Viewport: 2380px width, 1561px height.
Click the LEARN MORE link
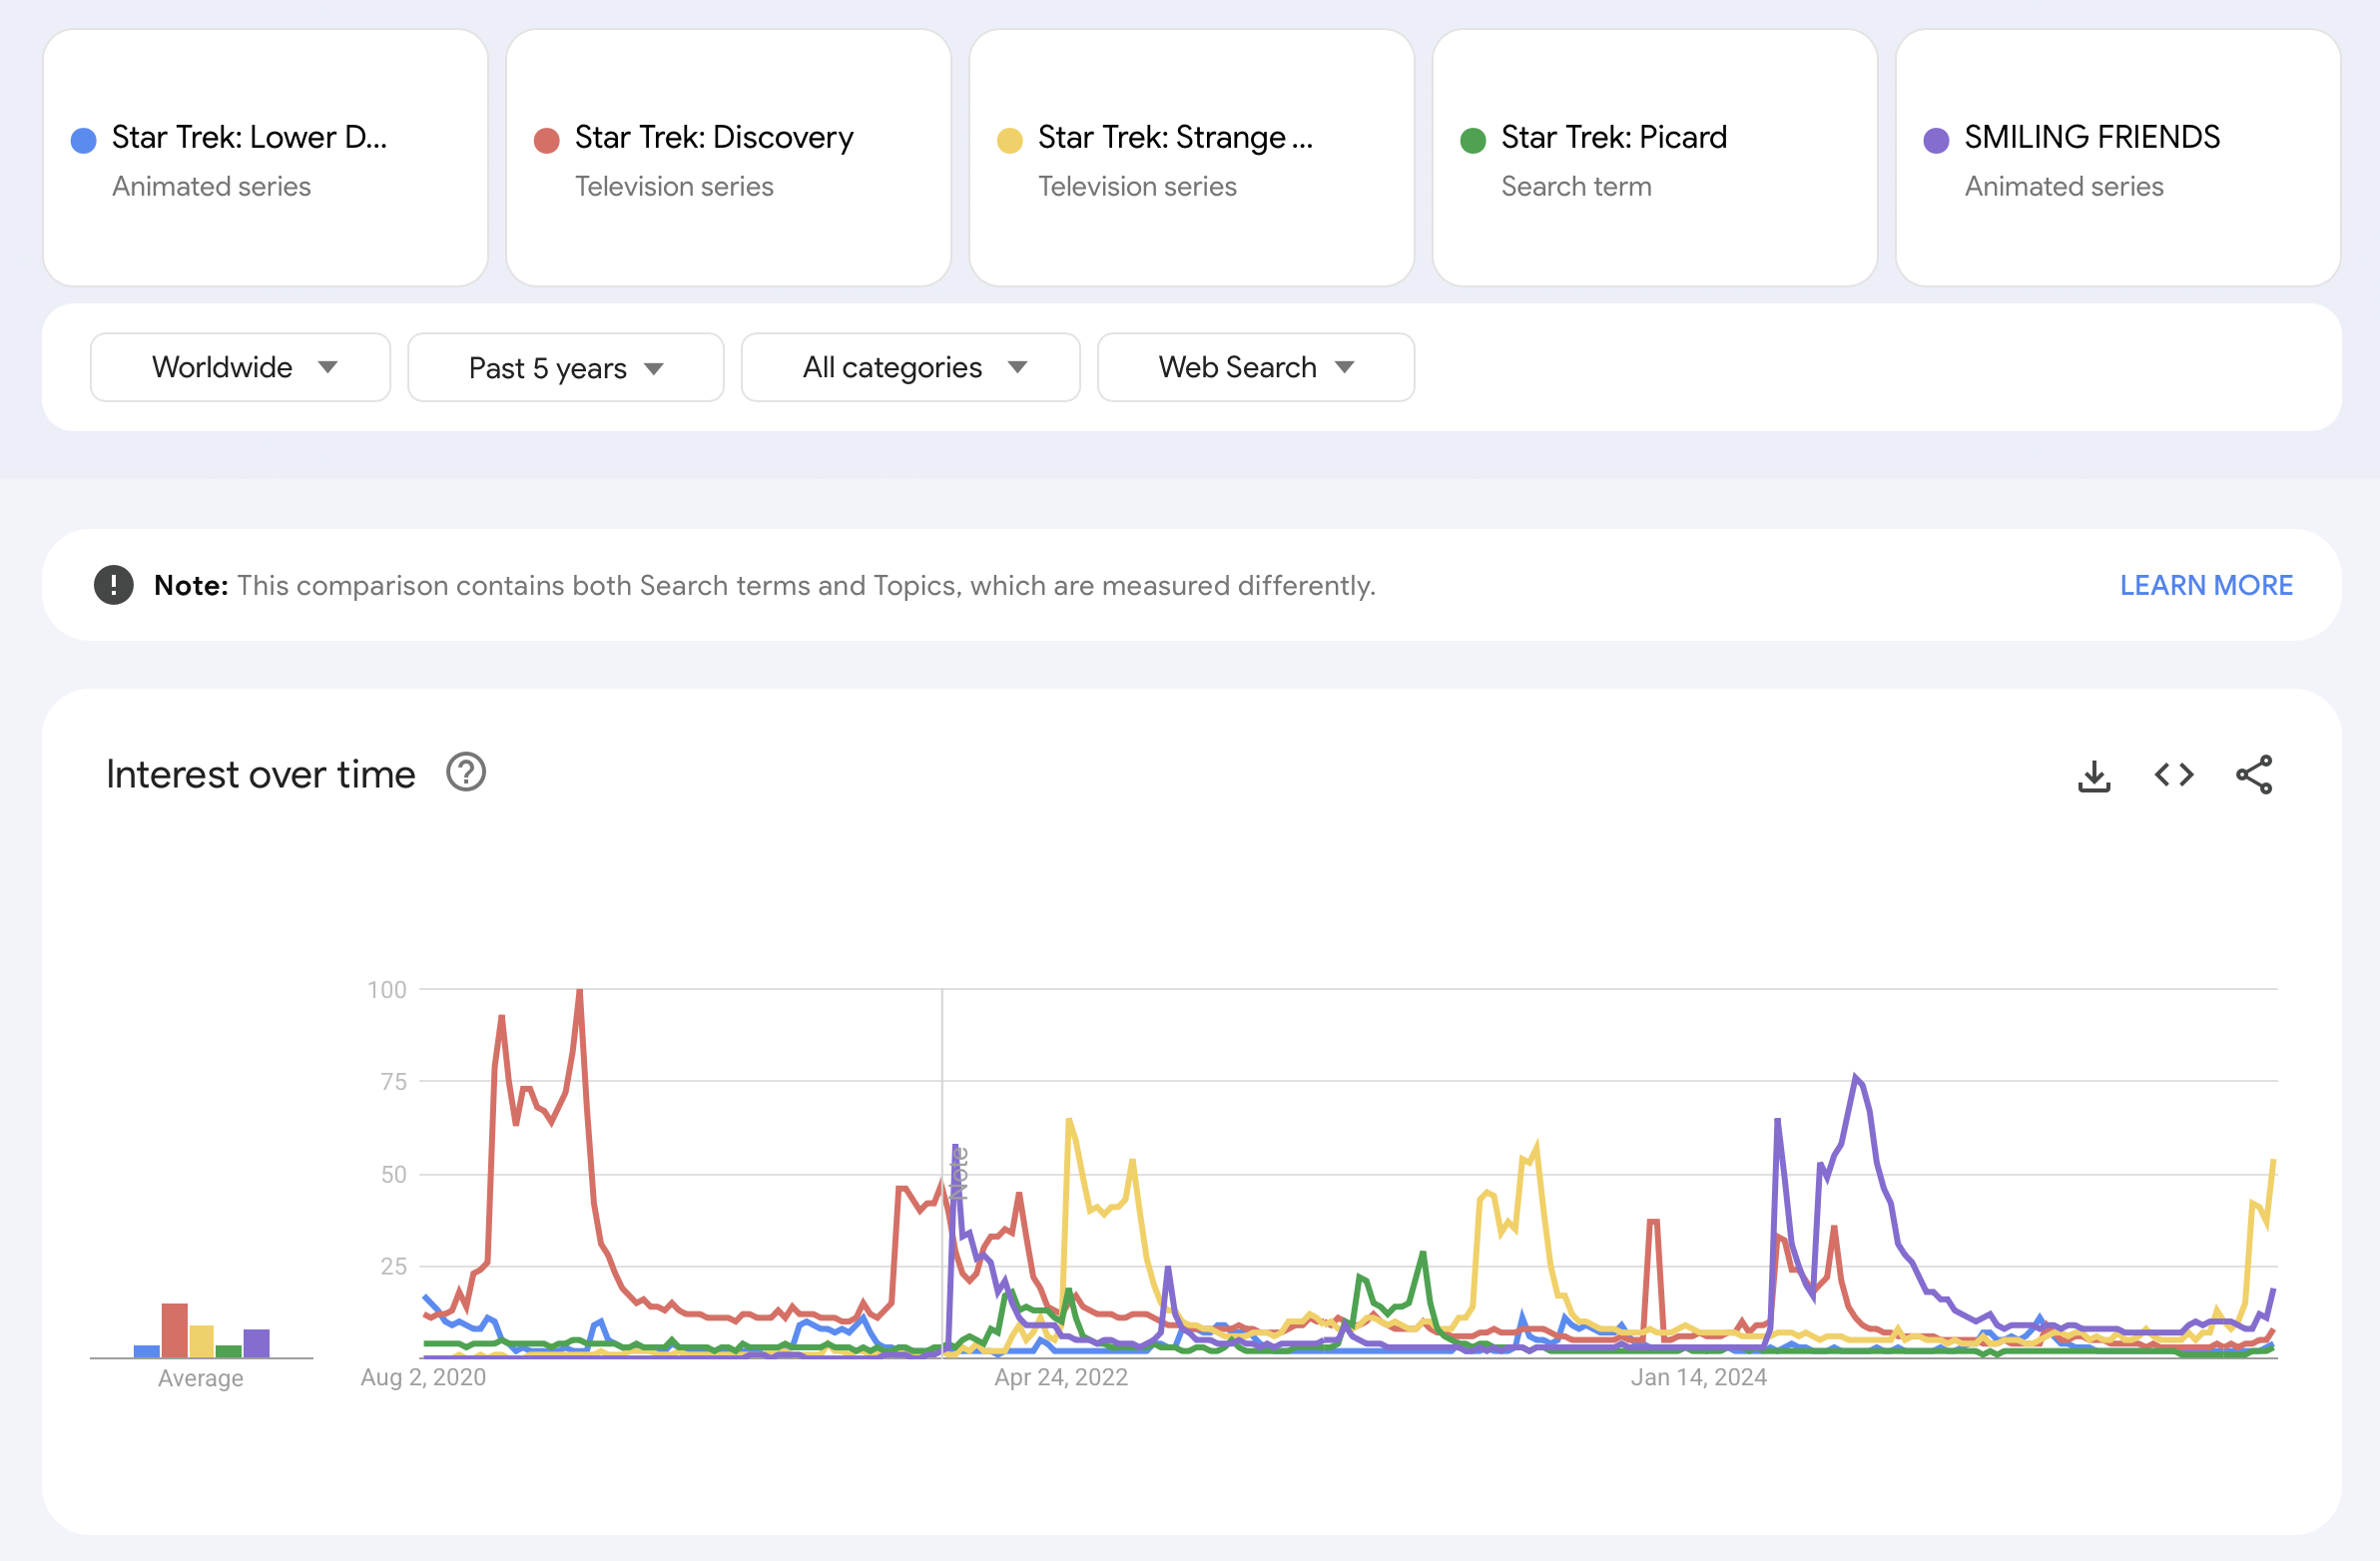point(2206,585)
